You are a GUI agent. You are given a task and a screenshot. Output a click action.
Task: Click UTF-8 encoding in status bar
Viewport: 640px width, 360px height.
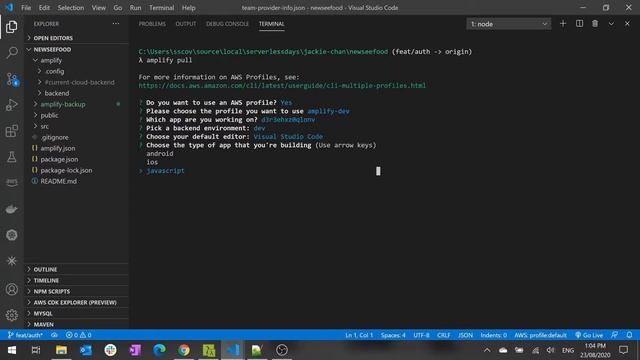tap(421, 335)
